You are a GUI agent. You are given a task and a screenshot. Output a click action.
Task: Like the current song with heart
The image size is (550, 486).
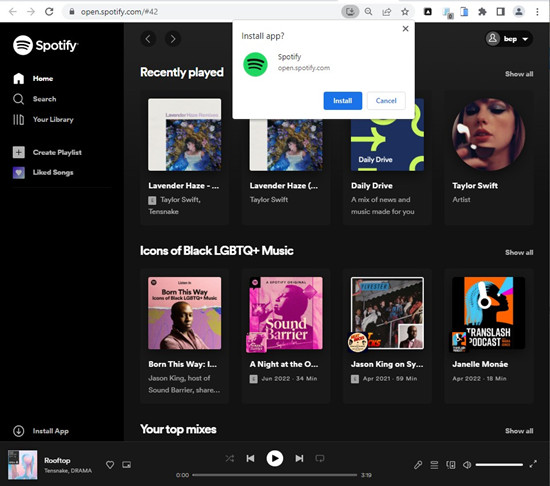110,465
